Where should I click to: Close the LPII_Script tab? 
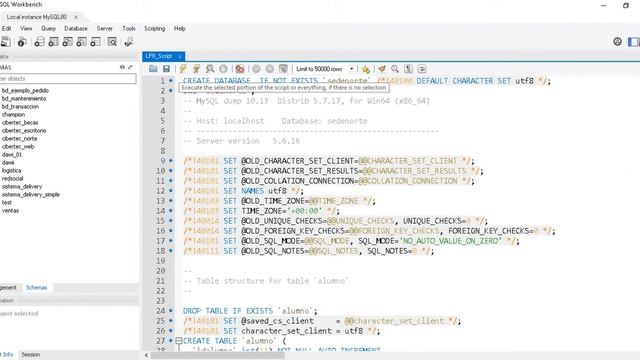click(x=180, y=56)
